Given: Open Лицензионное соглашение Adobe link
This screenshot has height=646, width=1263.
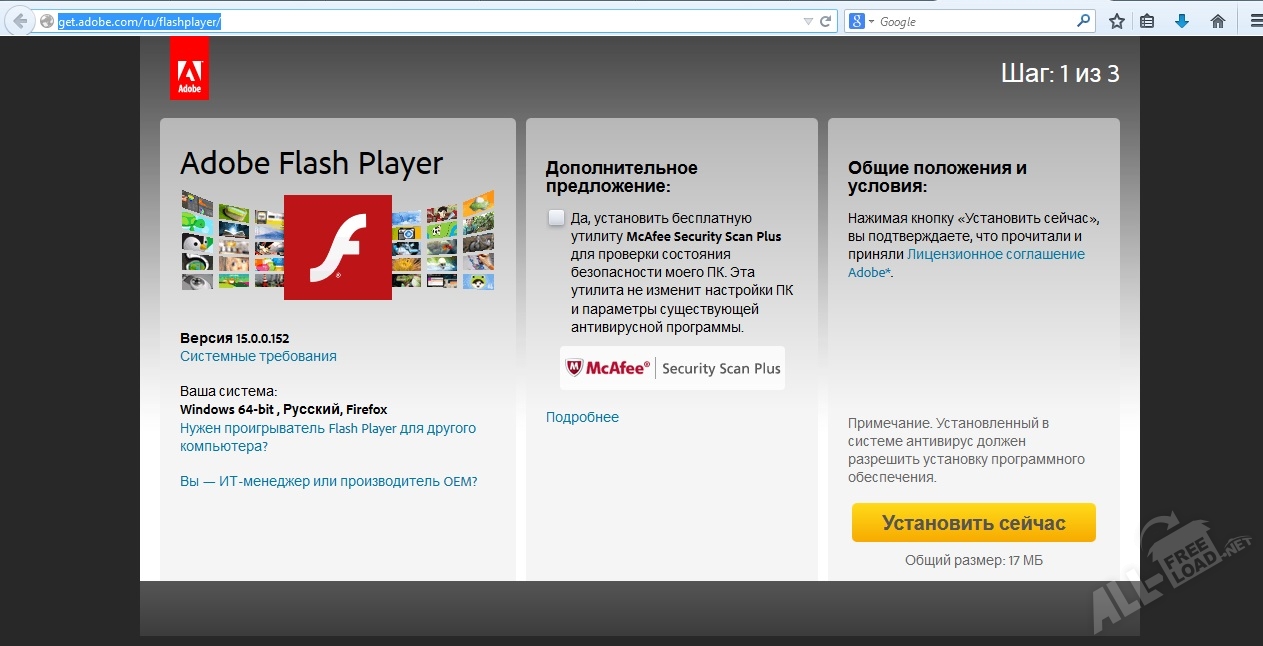Looking at the screenshot, I should [994, 254].
